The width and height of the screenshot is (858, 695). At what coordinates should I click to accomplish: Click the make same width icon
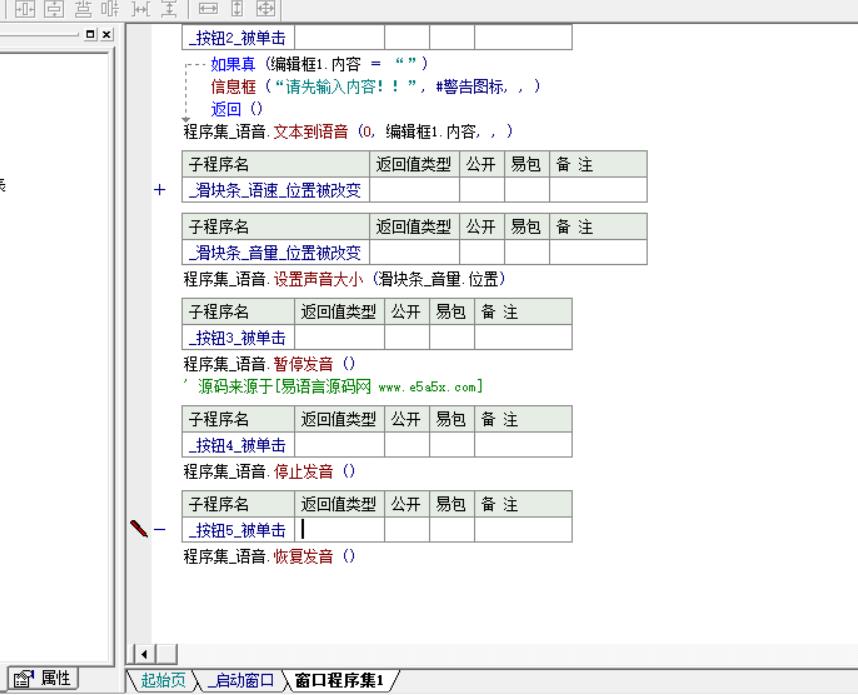pos(208,8)
